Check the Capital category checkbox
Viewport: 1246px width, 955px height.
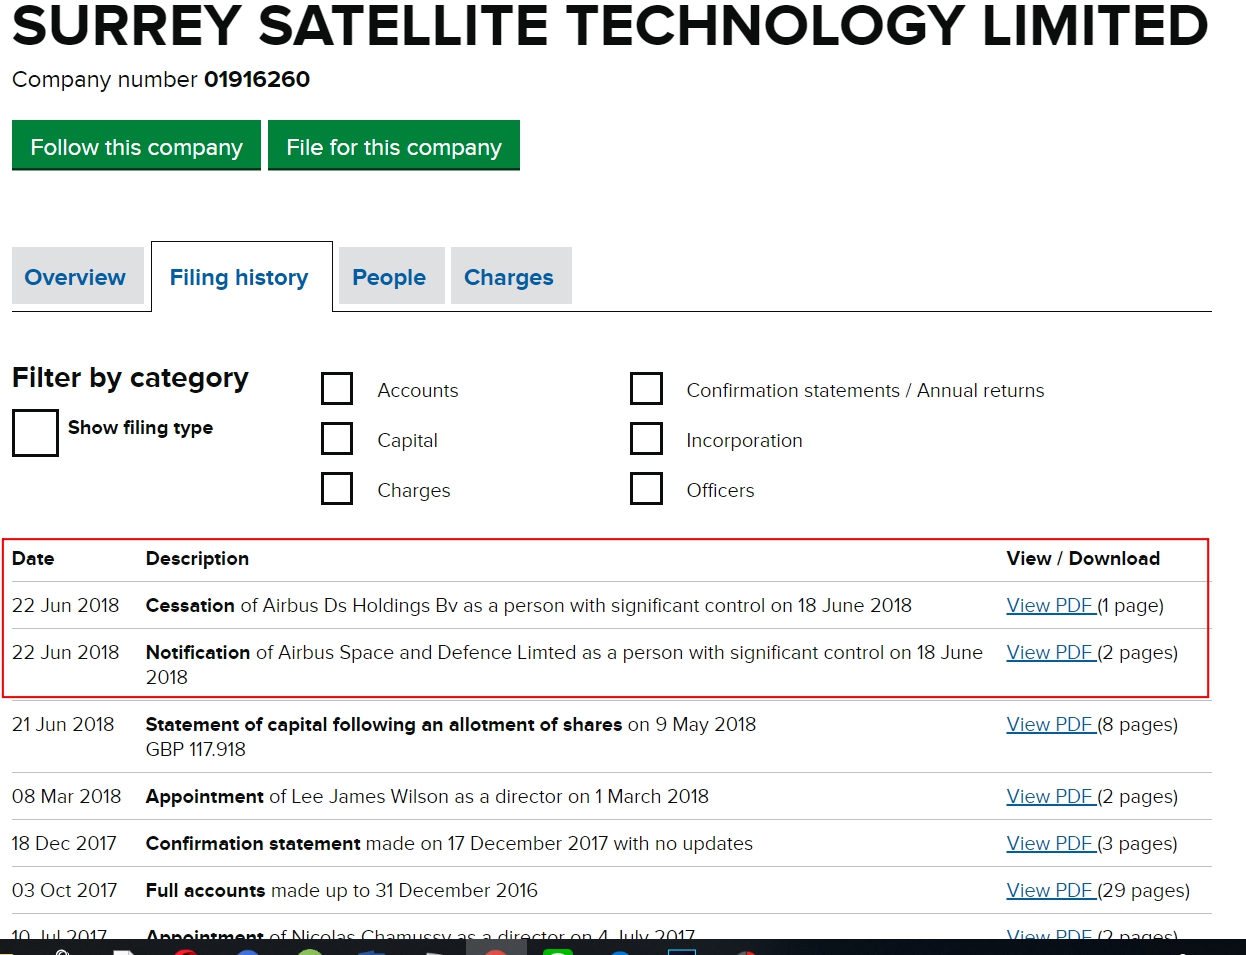[337, 439]
